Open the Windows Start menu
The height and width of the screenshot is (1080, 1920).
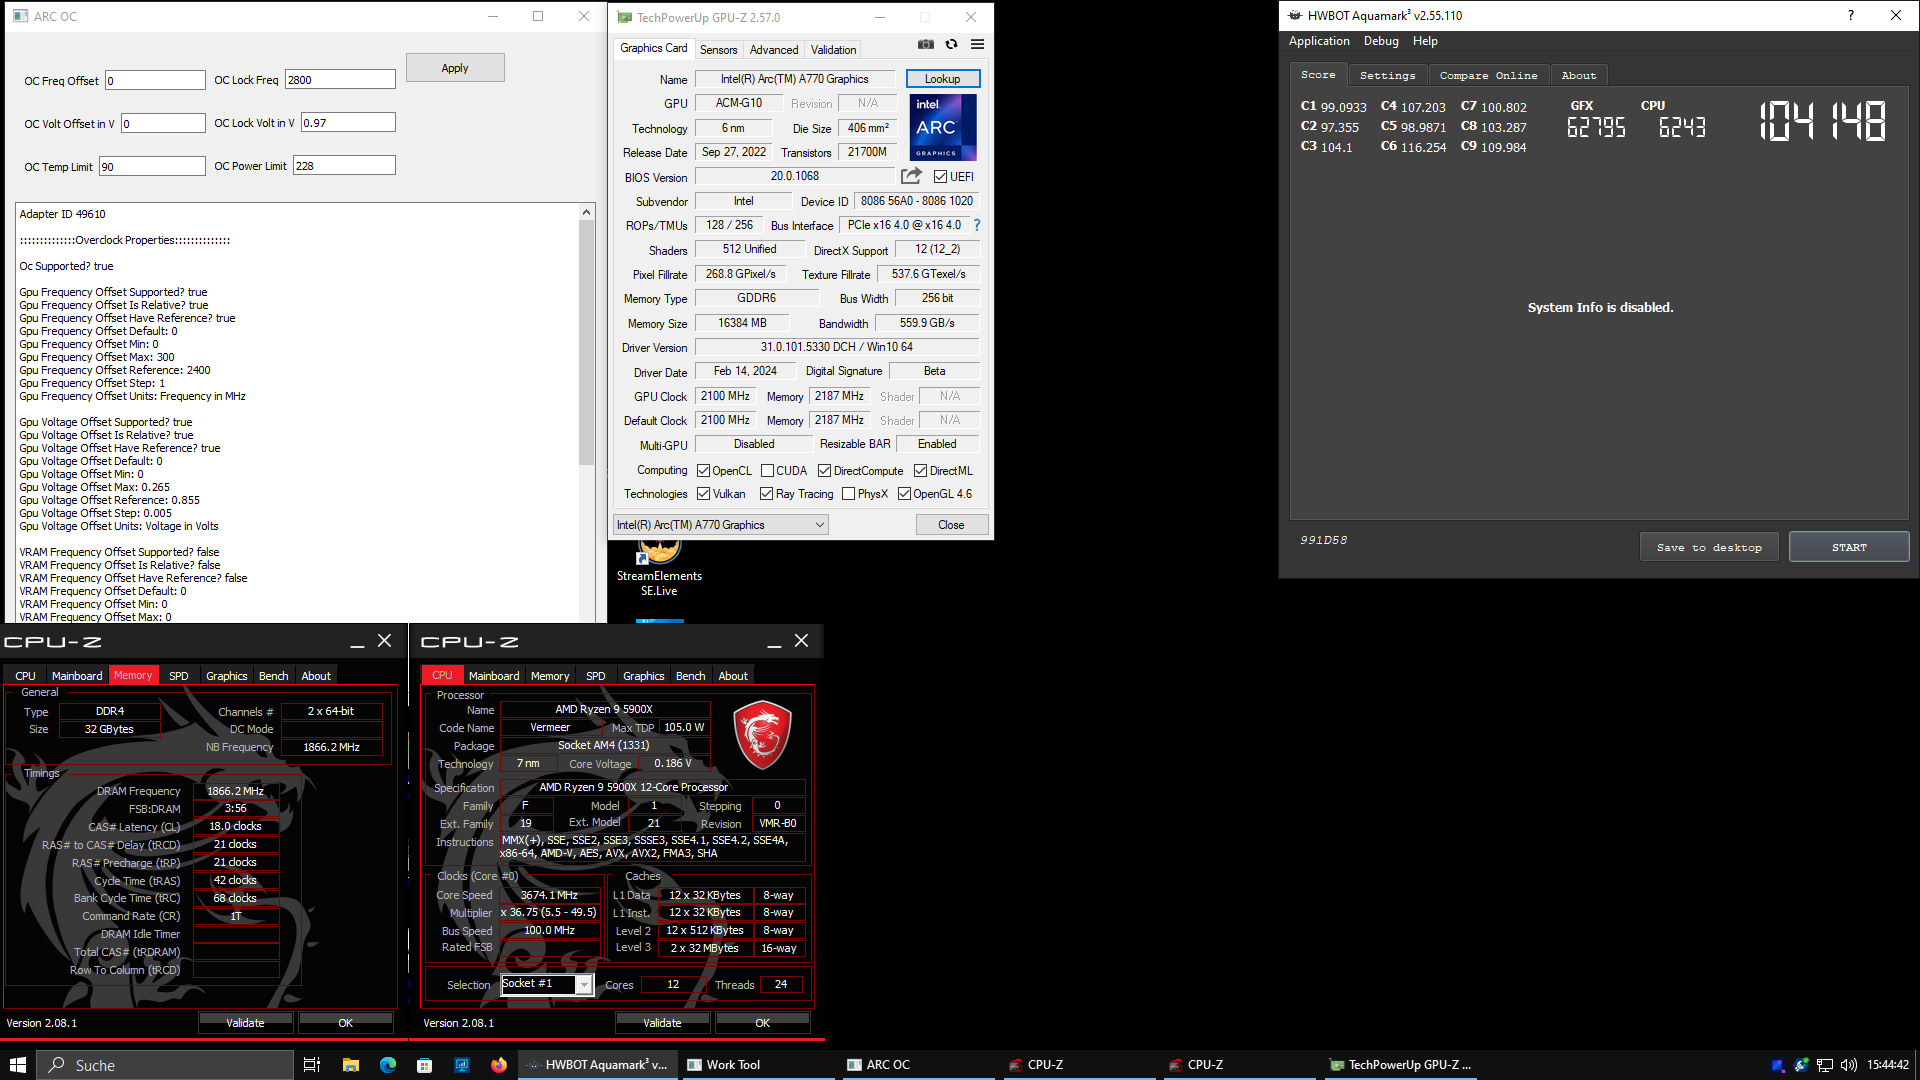pos(18,1065)
